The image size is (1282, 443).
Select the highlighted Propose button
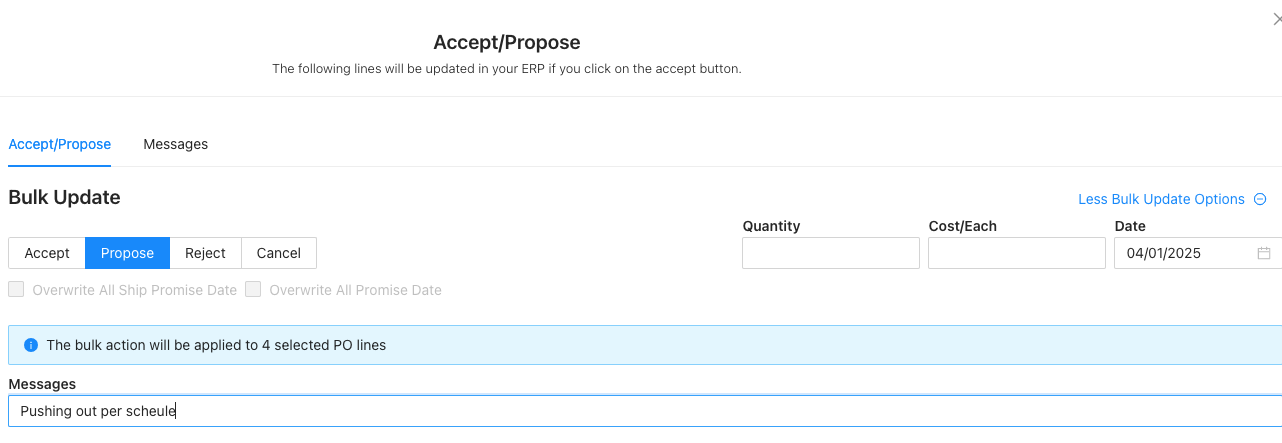127,253
